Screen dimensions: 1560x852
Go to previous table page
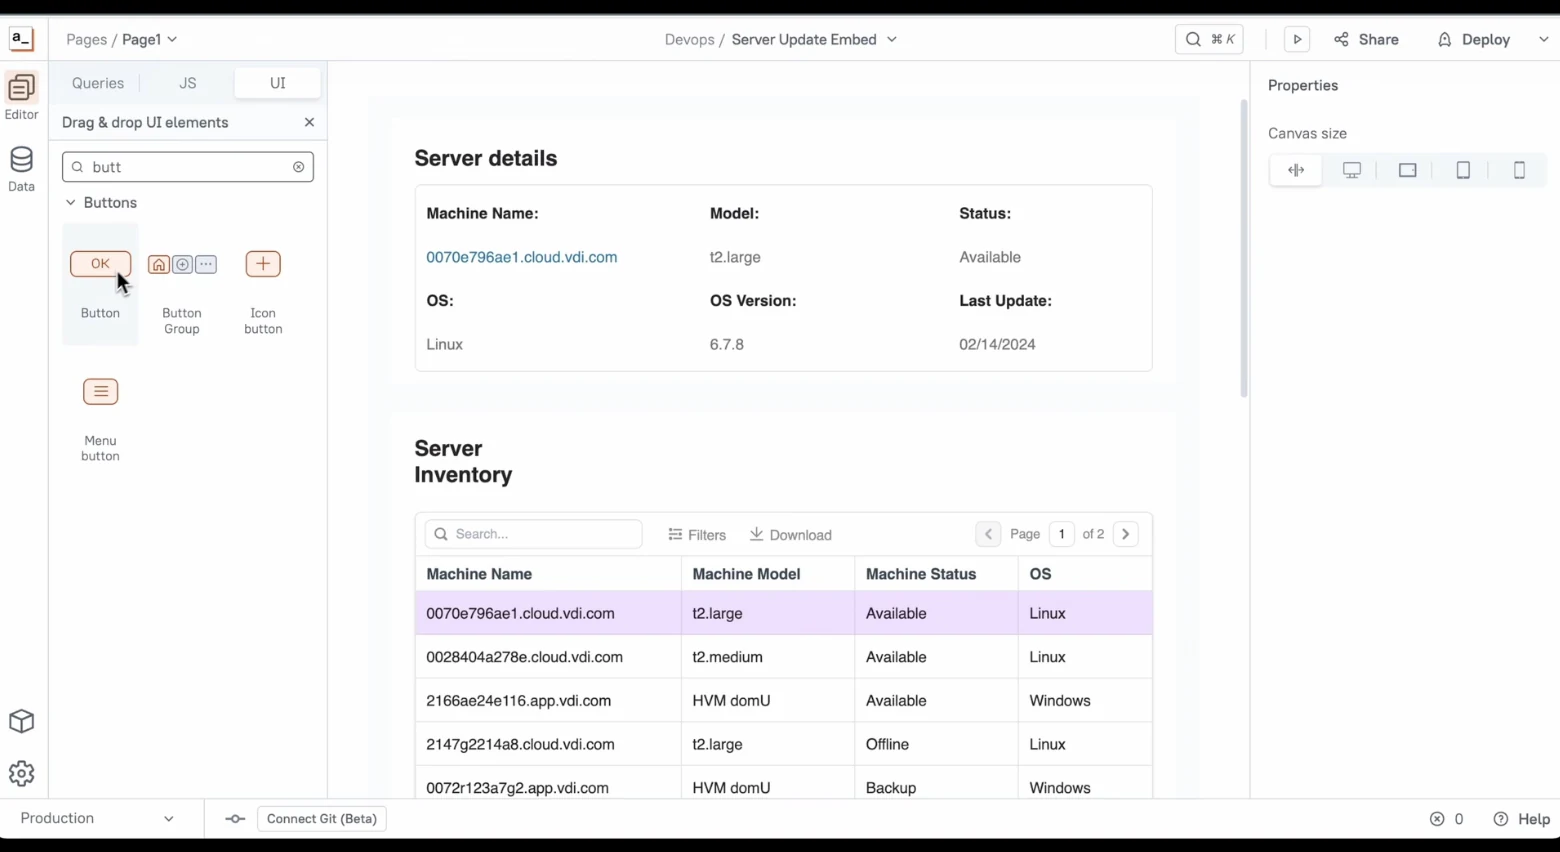tap(988, 534)
